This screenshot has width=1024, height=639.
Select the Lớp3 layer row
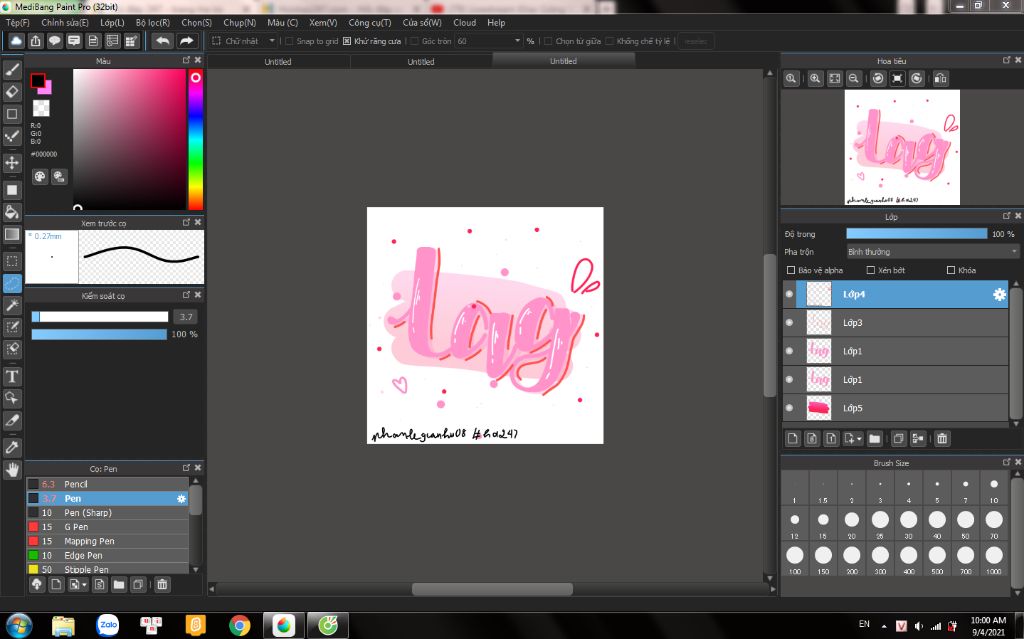(x=895, y=323)
